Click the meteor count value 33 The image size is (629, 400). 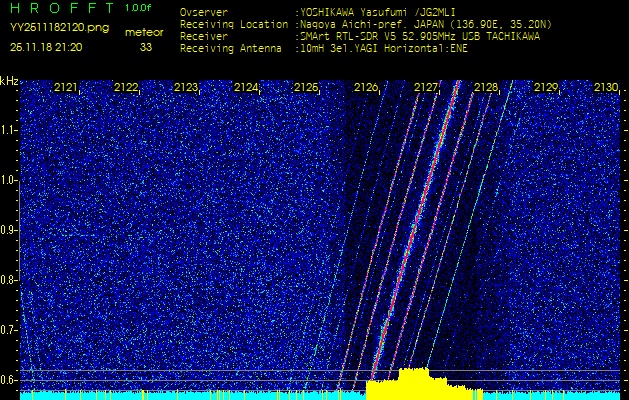(146, 47)
